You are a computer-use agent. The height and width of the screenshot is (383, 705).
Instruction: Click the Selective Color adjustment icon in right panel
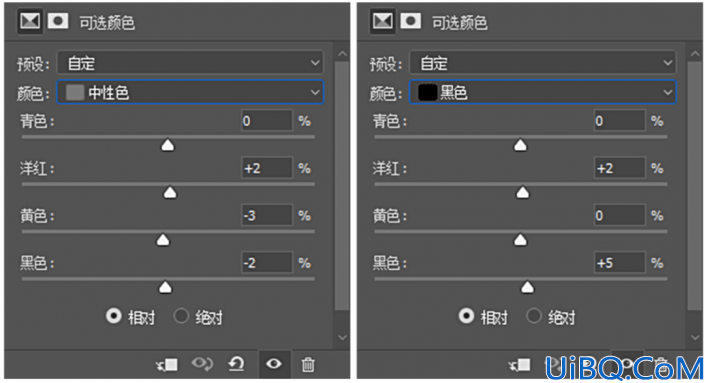tap(383, 21)
